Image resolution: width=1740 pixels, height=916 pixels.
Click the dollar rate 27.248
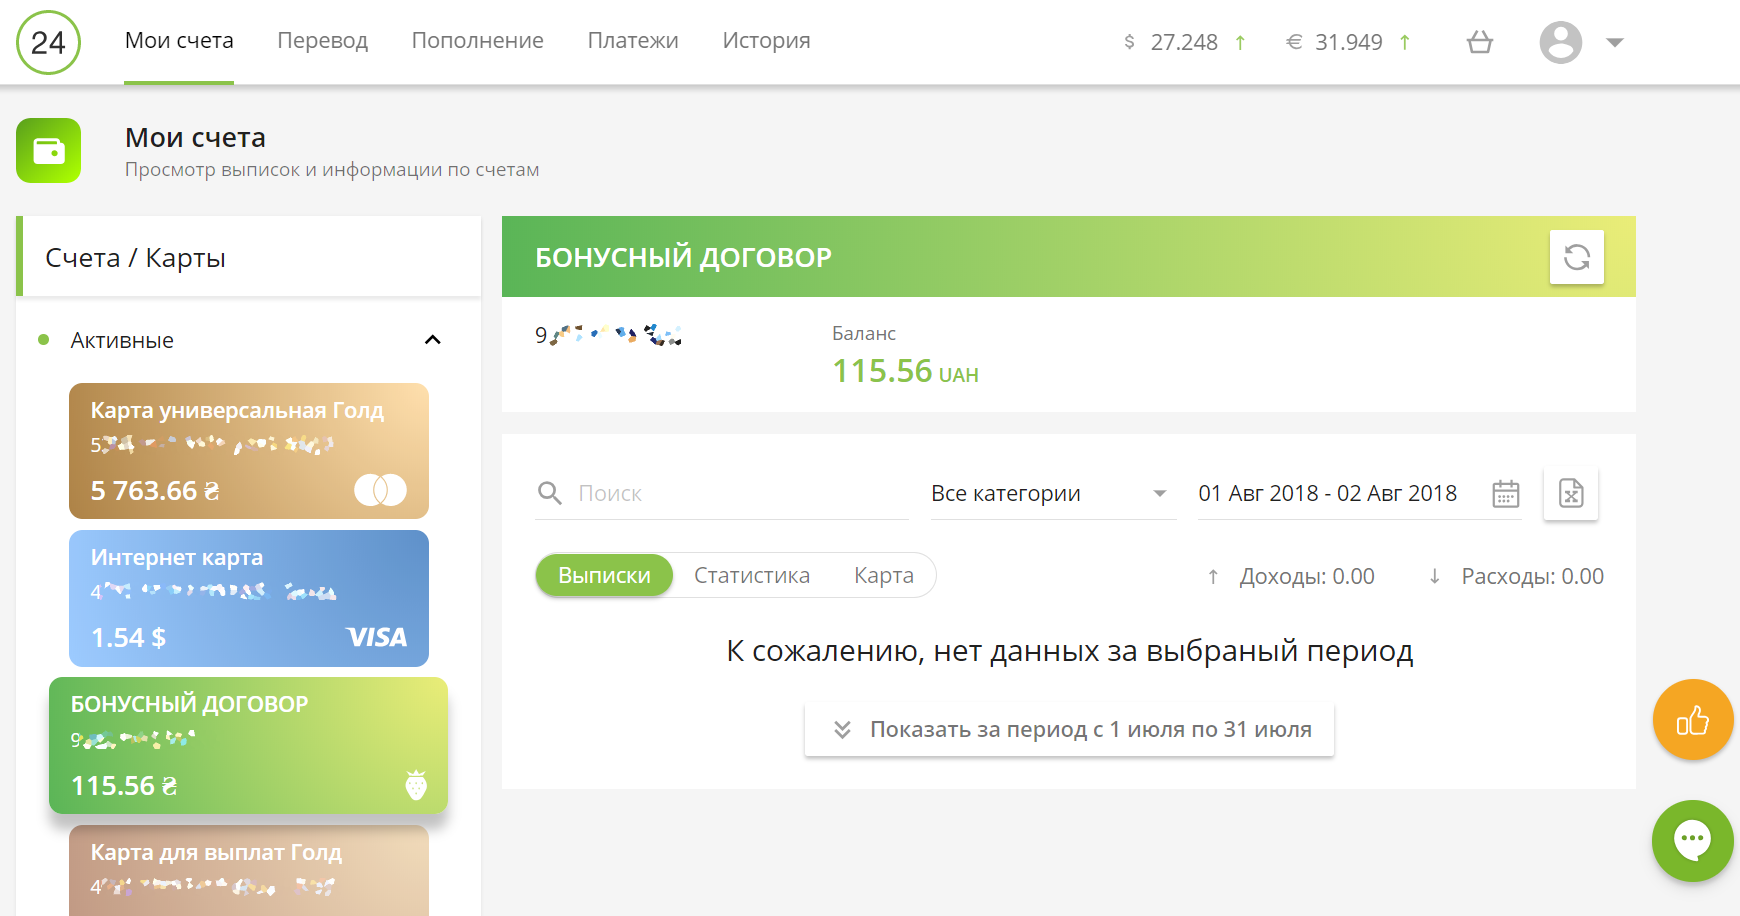click(1184, 42)
